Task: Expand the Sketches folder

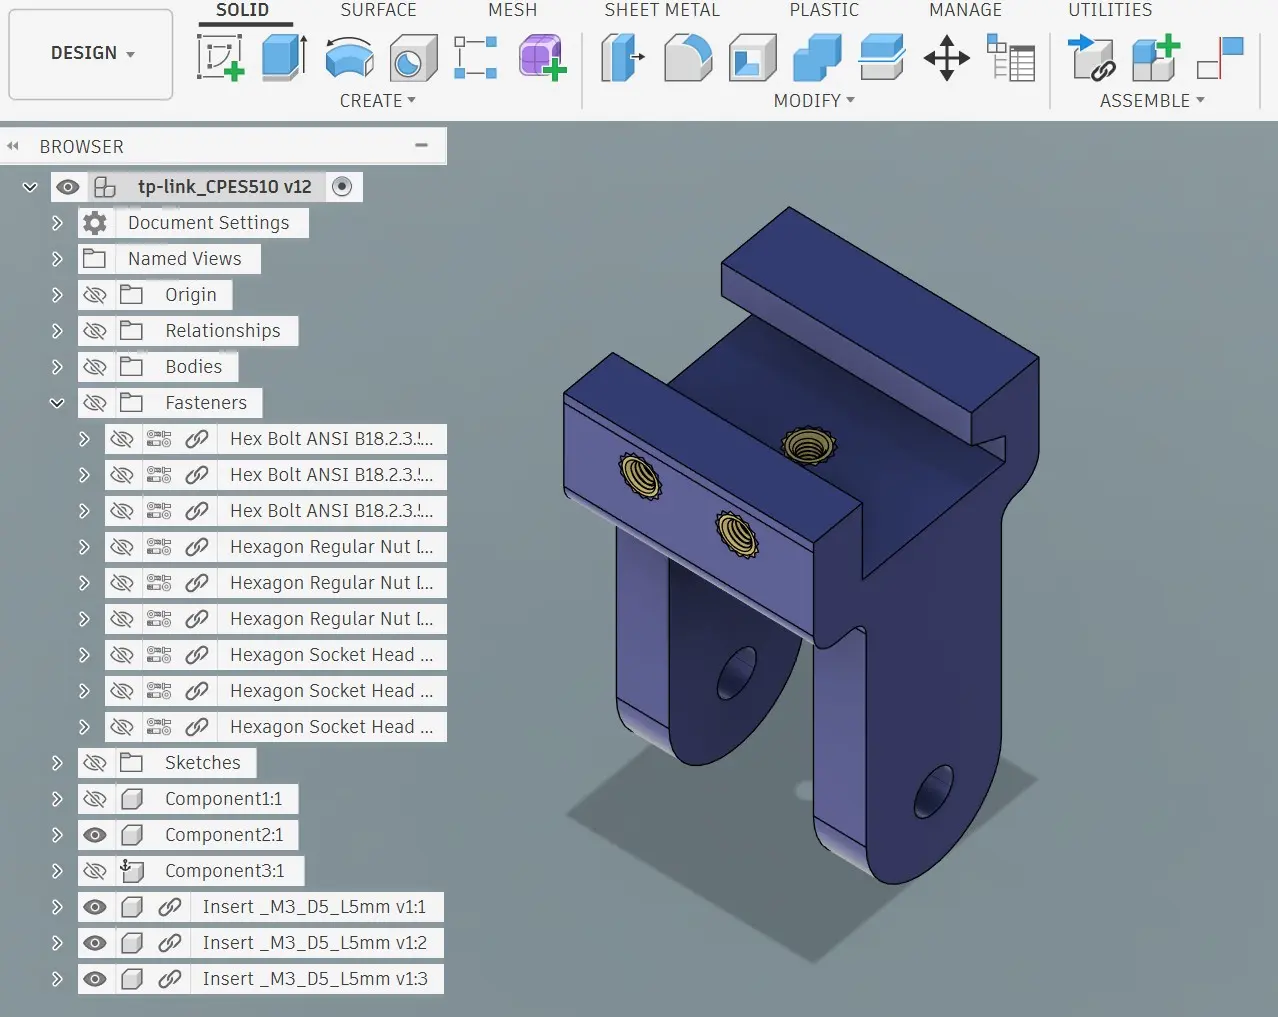Action: [x=57, y=763]
